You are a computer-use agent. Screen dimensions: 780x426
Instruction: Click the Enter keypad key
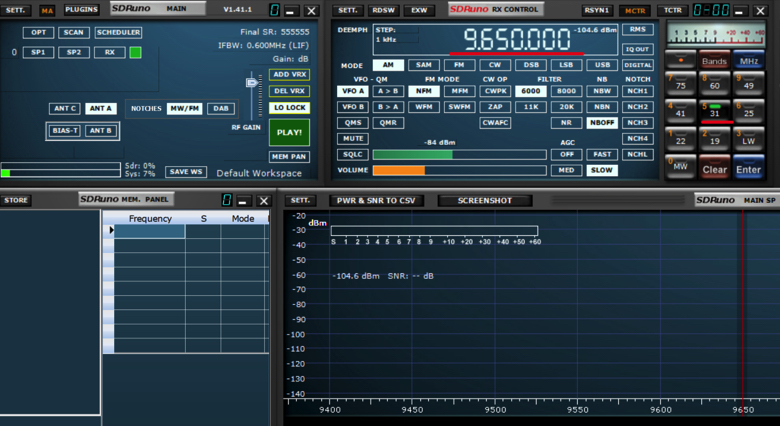pyautogui.click(x=749, y=168)
